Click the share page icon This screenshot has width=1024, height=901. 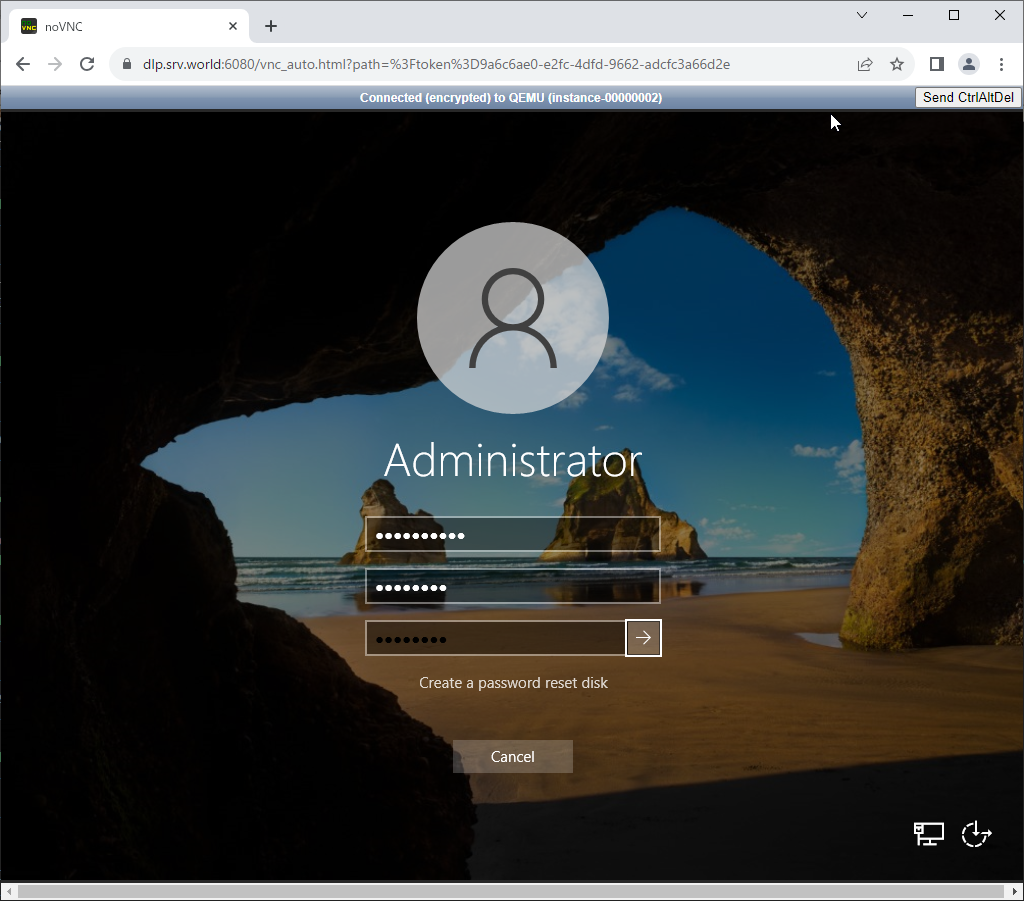click(x=865, y=64)
